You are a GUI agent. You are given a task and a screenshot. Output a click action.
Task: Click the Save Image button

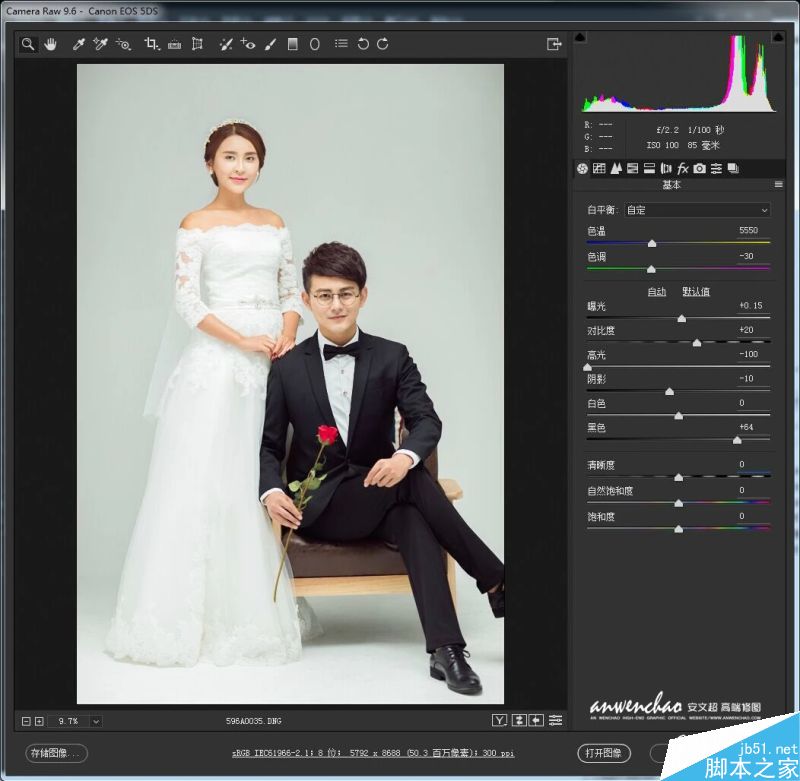(x=56, y=753)
